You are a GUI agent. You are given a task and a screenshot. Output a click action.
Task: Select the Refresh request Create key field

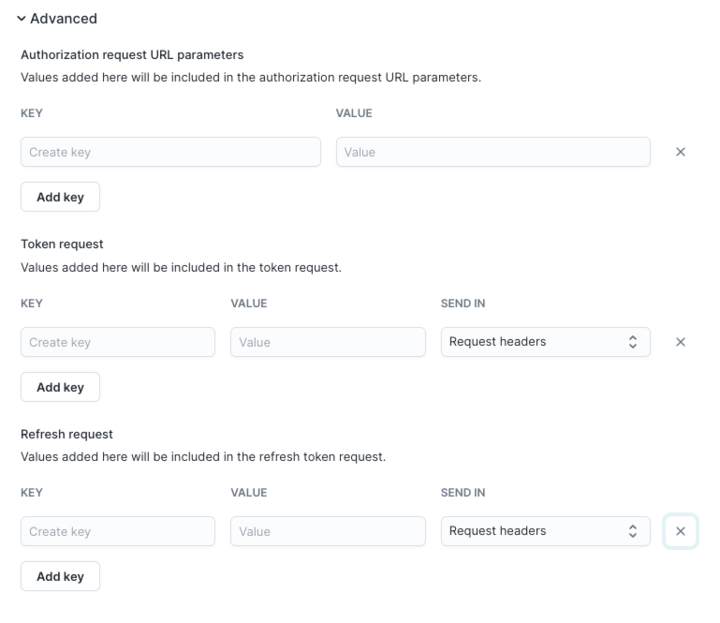(117, 531)
